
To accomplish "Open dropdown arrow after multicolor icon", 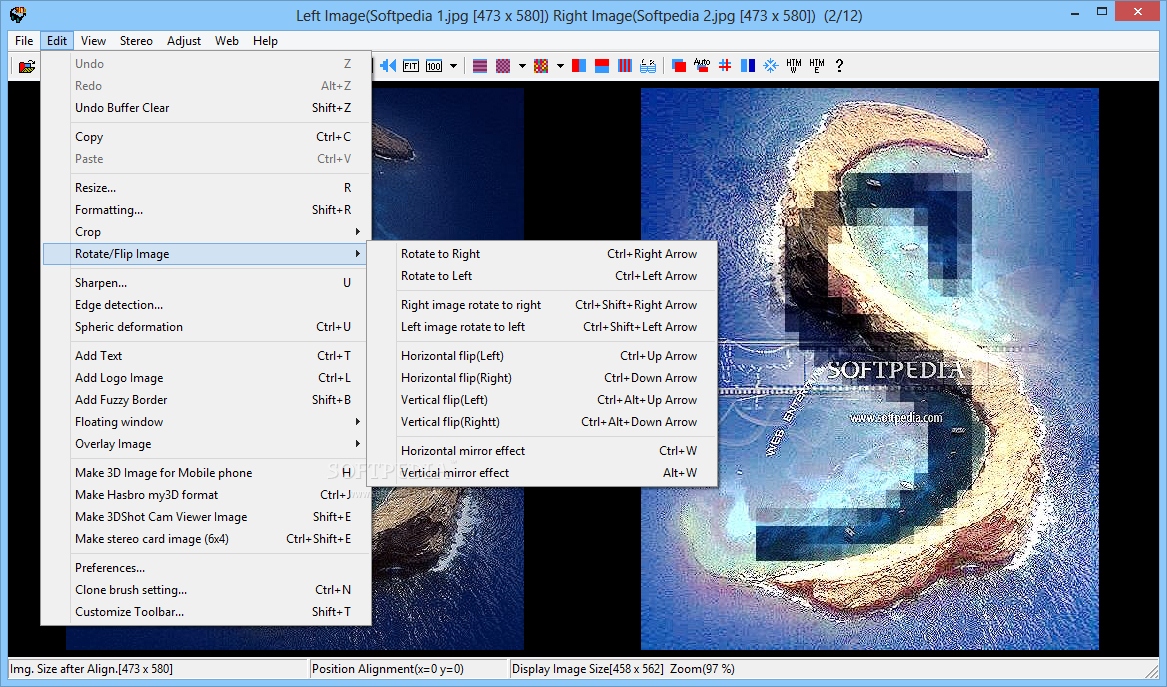I will (560, 65).
